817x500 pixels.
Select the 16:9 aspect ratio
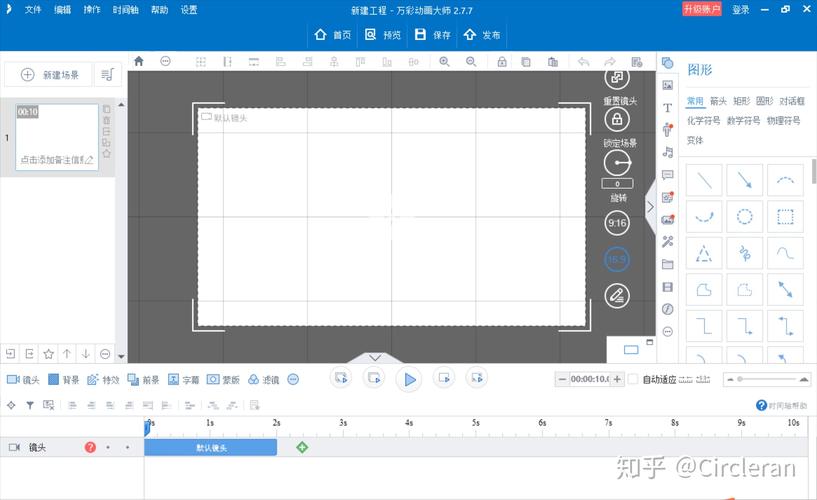617,259
